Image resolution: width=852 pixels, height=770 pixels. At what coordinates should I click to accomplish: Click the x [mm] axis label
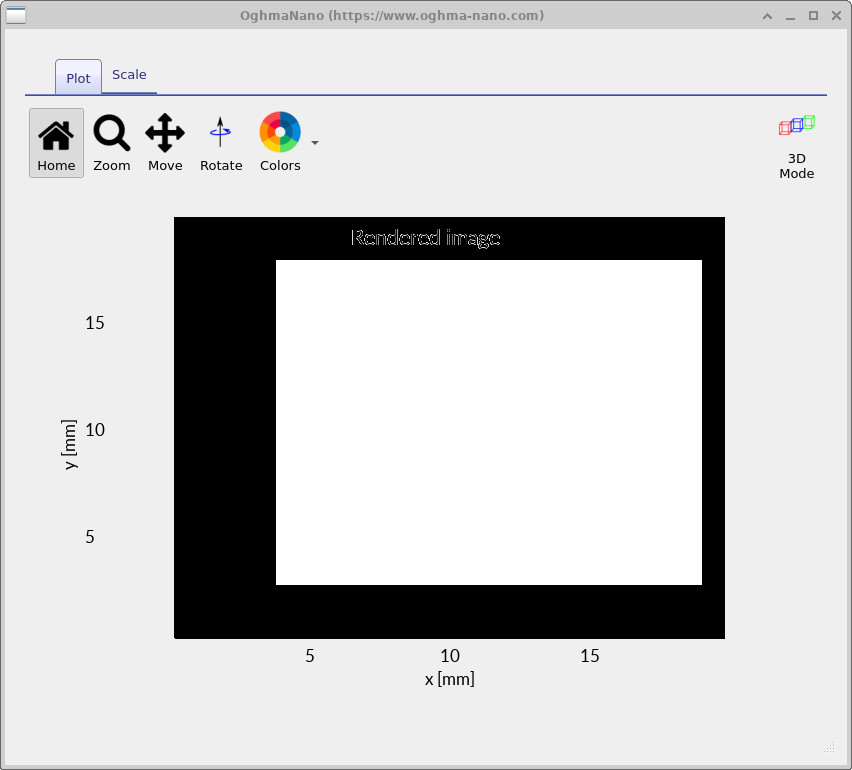[449, 678]
